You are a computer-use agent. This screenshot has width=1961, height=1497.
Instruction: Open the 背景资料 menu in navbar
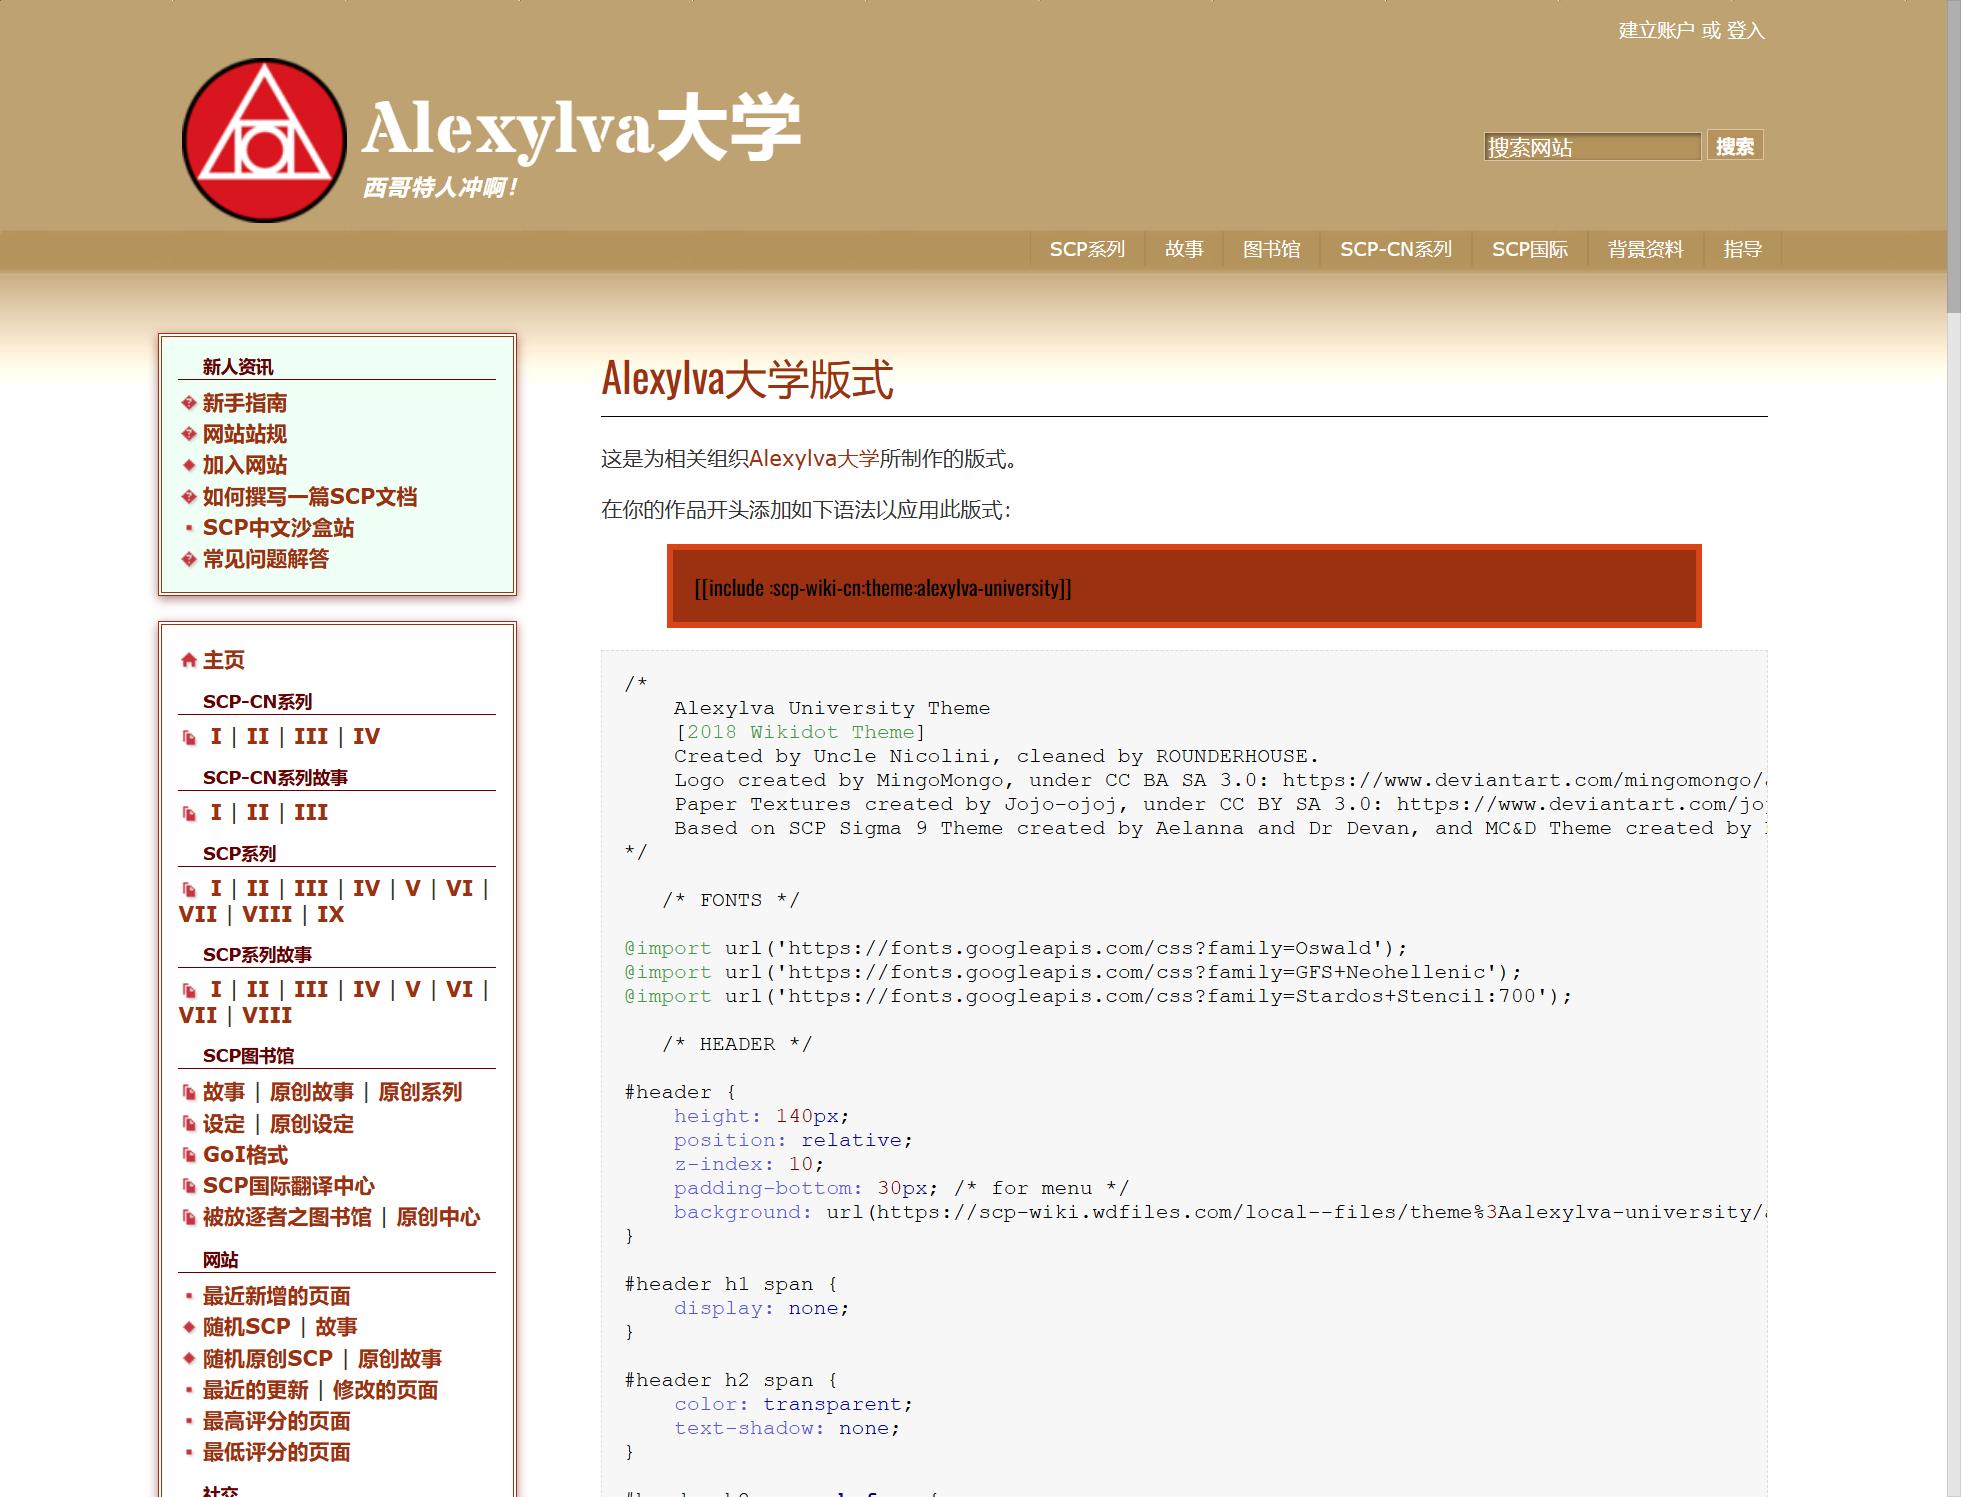pyautogui.click(x=1645, y=249)
